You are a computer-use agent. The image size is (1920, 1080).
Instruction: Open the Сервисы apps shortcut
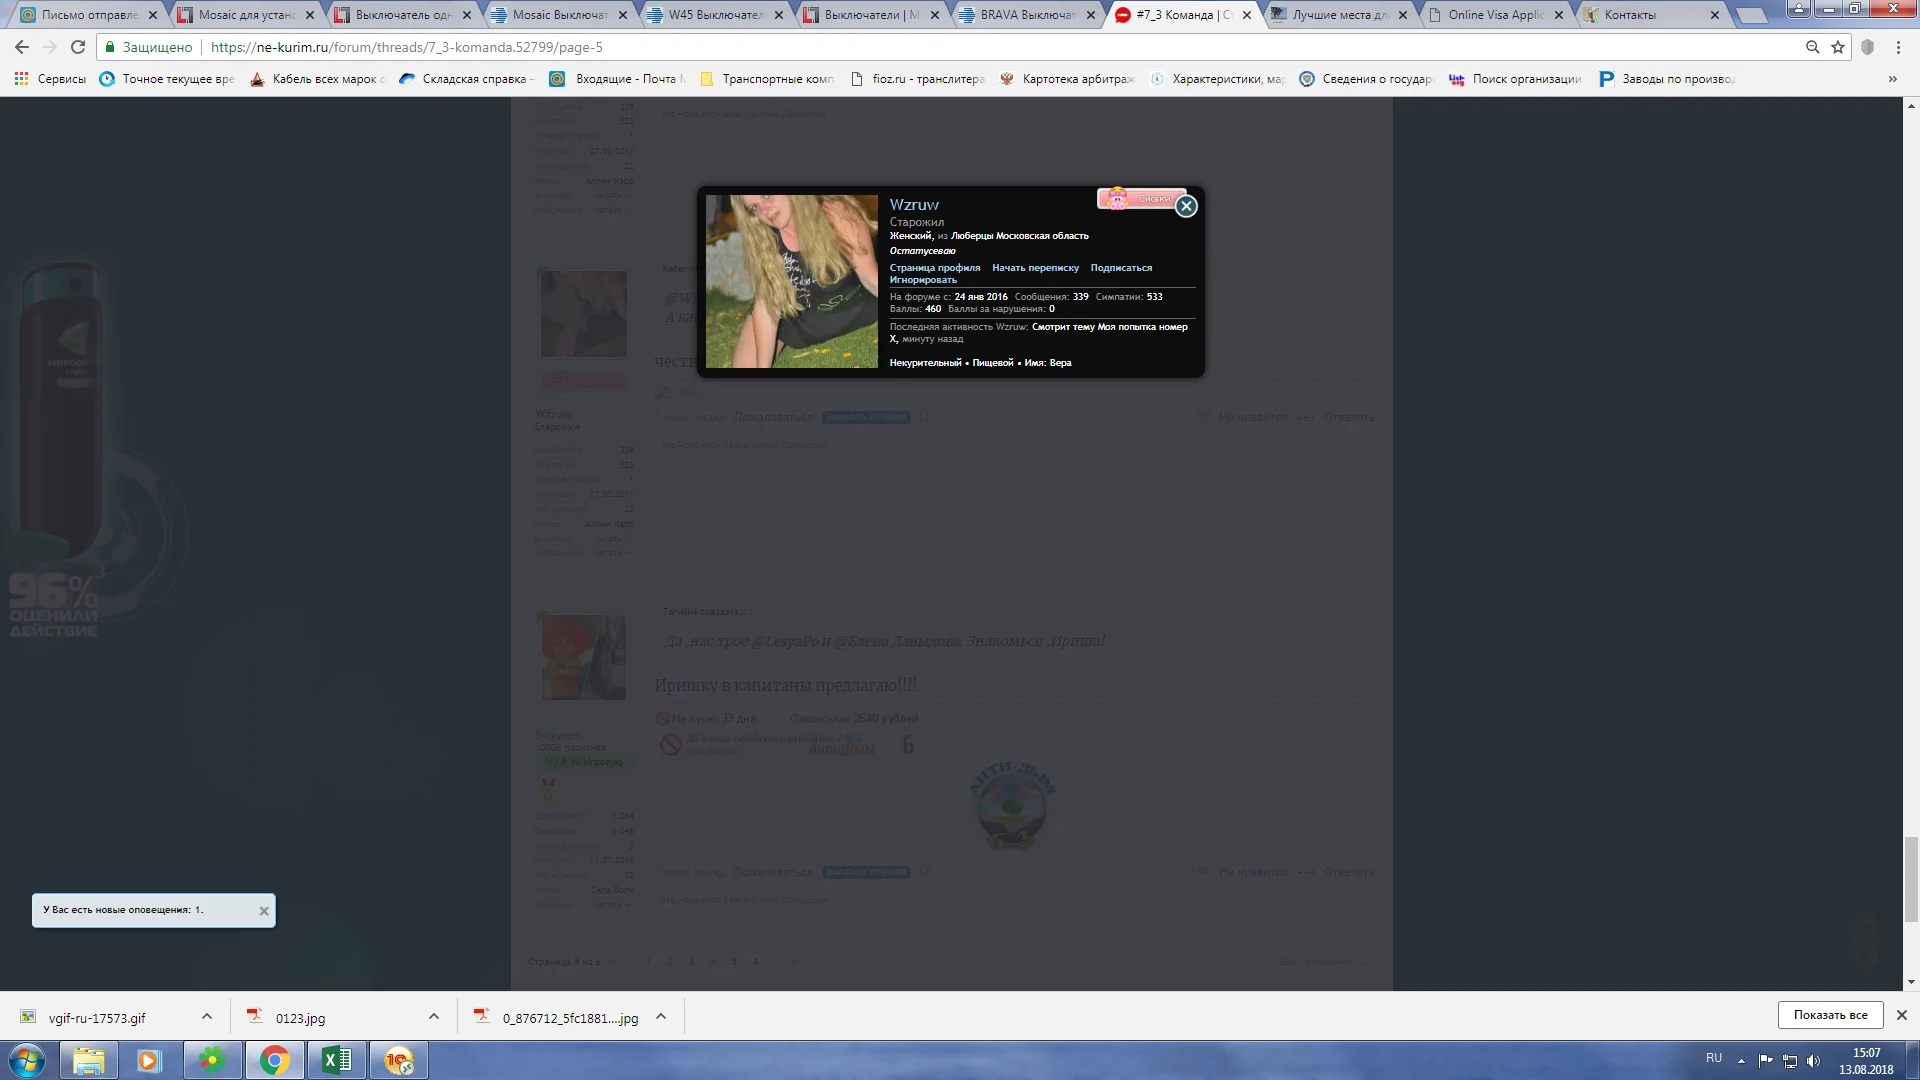pyautogui.click(x=50, y=79)
